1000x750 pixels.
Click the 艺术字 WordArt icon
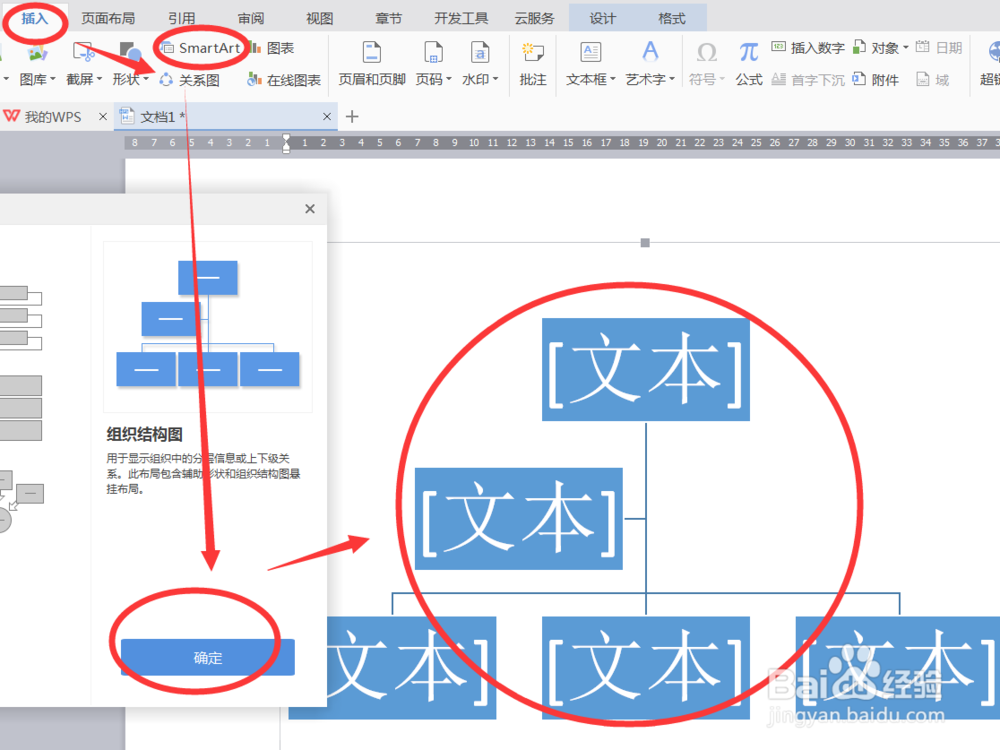coord(650,52)
